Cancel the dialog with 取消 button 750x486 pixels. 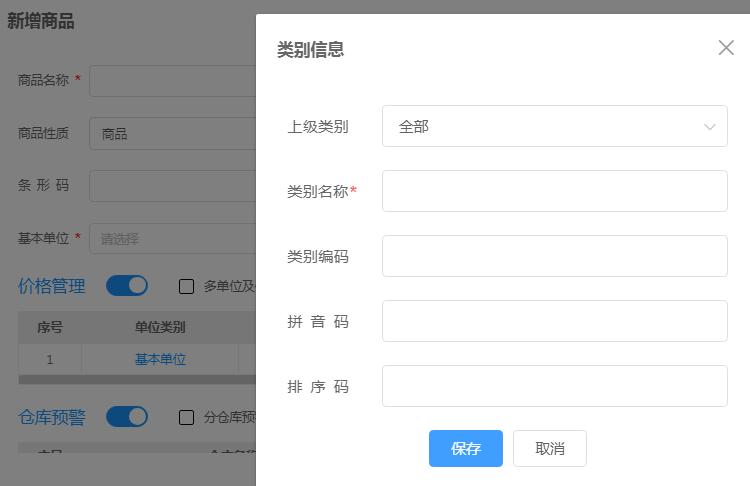[550, 448]
